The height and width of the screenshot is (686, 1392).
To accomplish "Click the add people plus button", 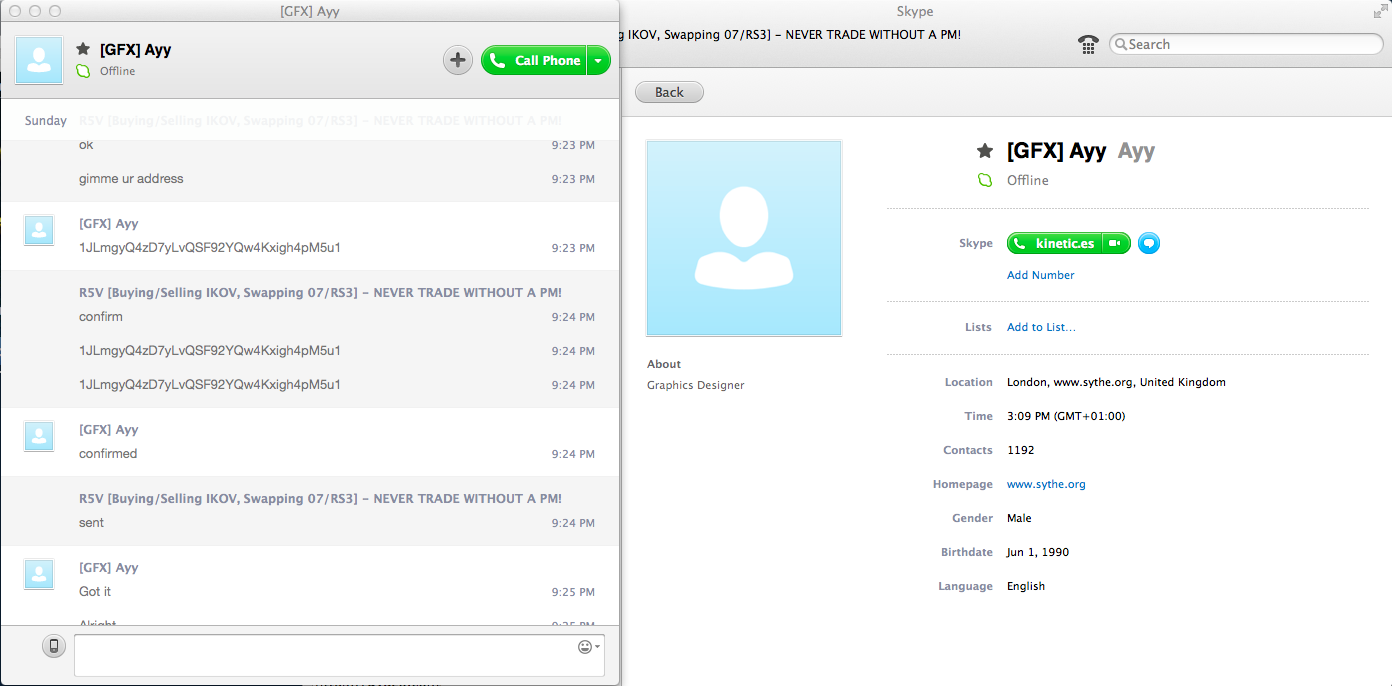I will [458, 60].
